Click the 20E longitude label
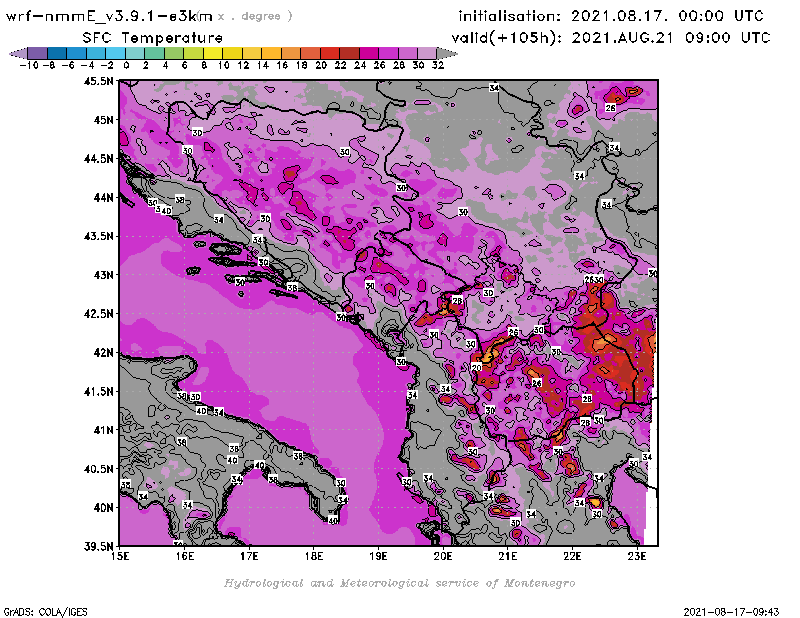This screenshot has height=618, width=800. (x=443, y=556)
